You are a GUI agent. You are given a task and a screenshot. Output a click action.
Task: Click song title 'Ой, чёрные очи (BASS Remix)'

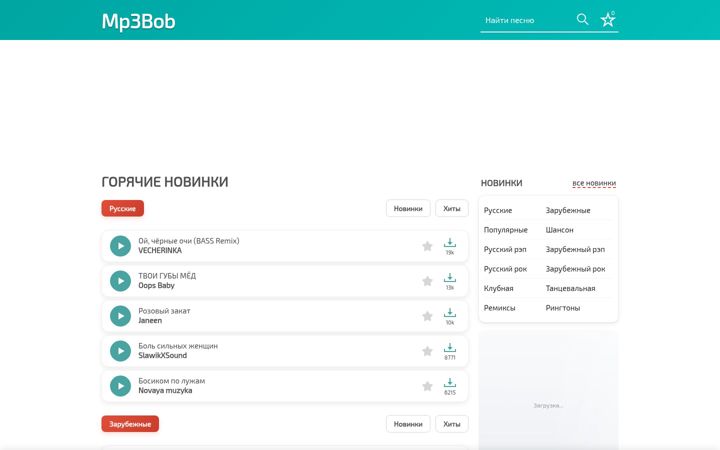189,241
